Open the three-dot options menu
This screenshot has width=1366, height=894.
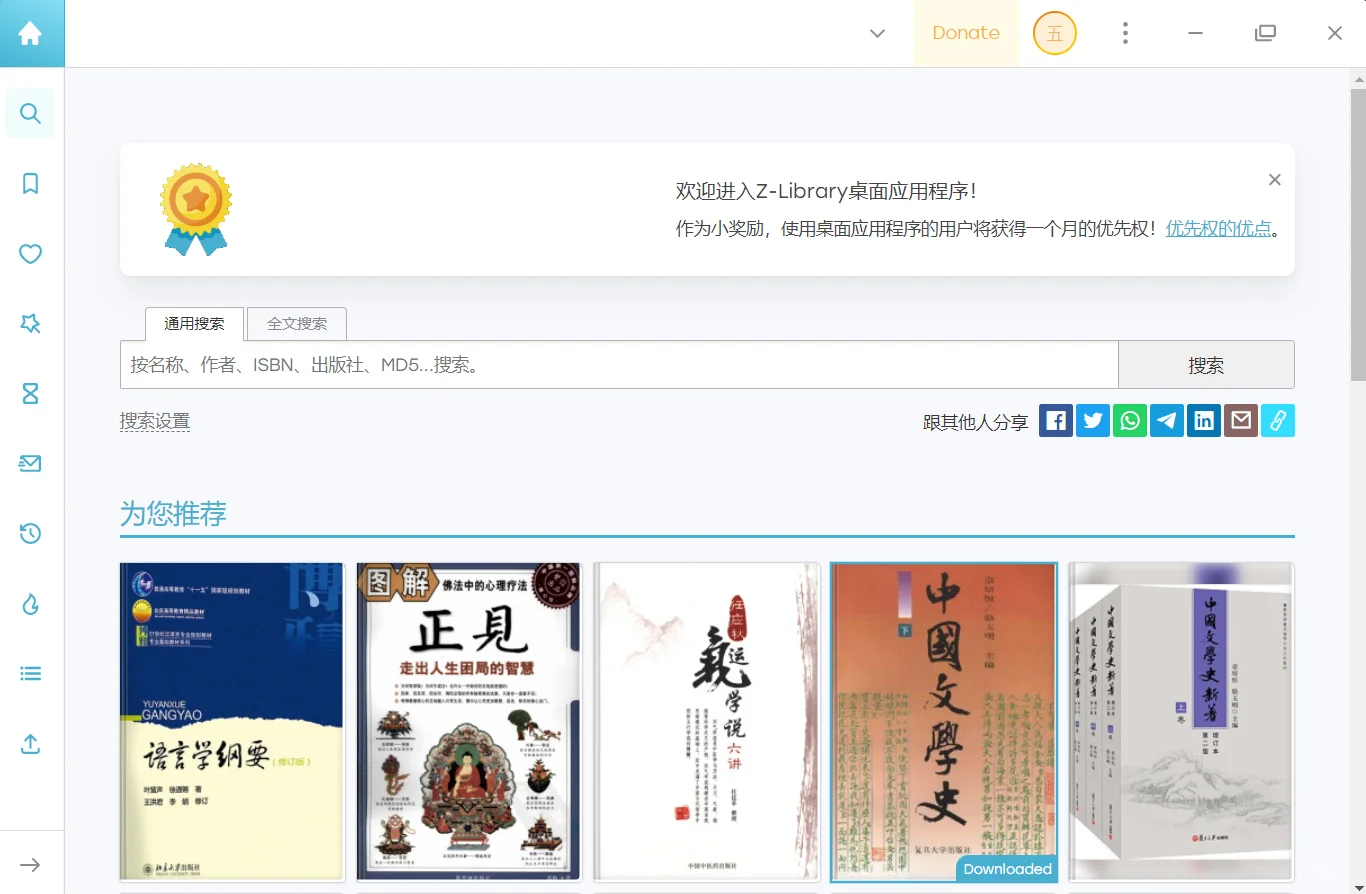click(x=1125, y=33)
